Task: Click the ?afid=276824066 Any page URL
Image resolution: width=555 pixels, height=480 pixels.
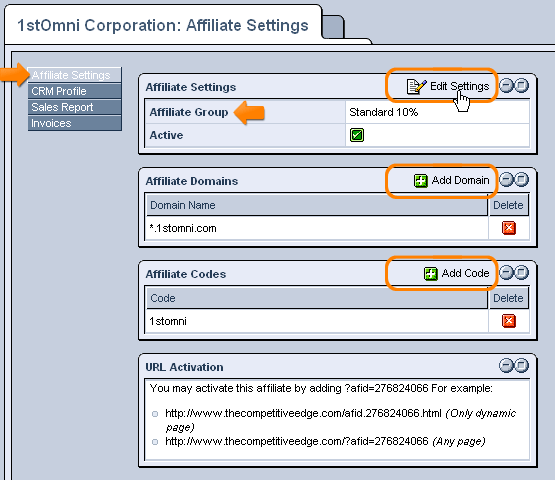Action: tap(297, 441)
